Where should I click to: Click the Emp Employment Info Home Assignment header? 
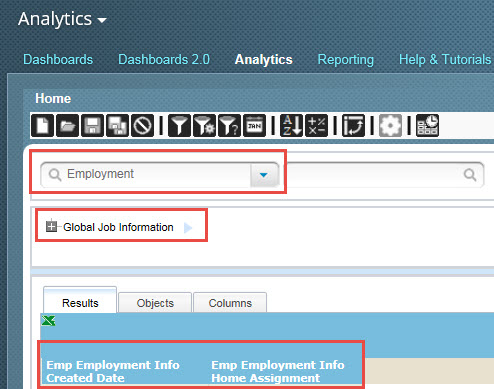click(278, 371)
